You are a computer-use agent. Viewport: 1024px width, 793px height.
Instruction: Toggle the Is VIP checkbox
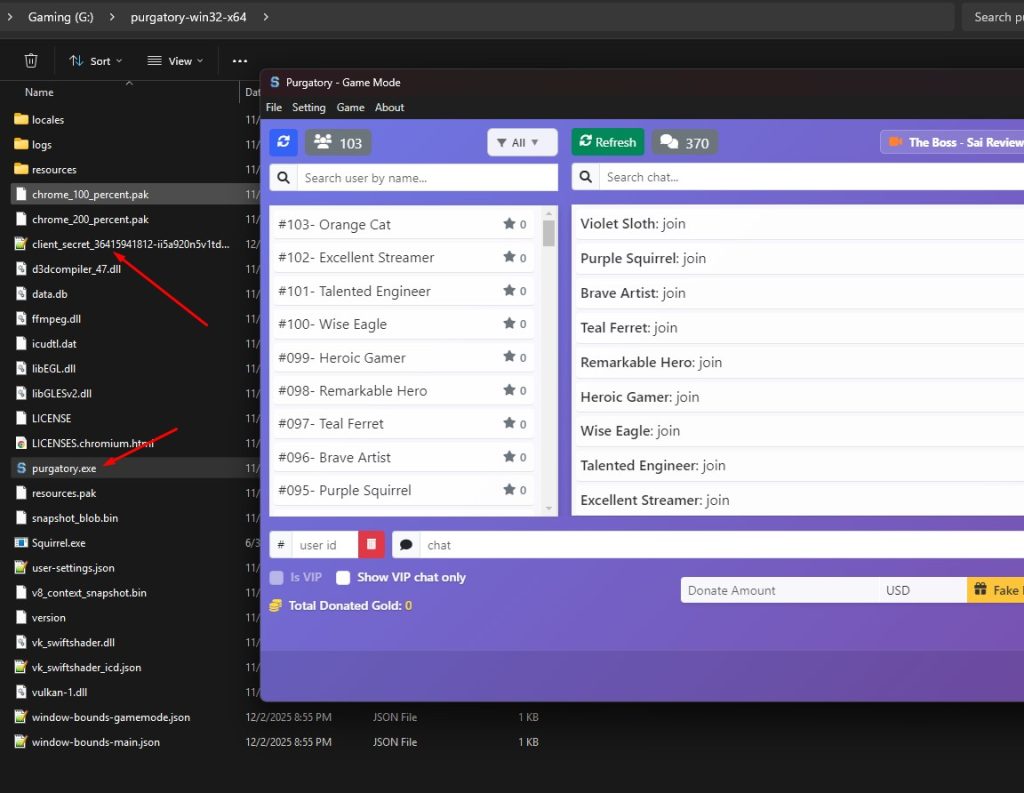[x=277, y=577]
